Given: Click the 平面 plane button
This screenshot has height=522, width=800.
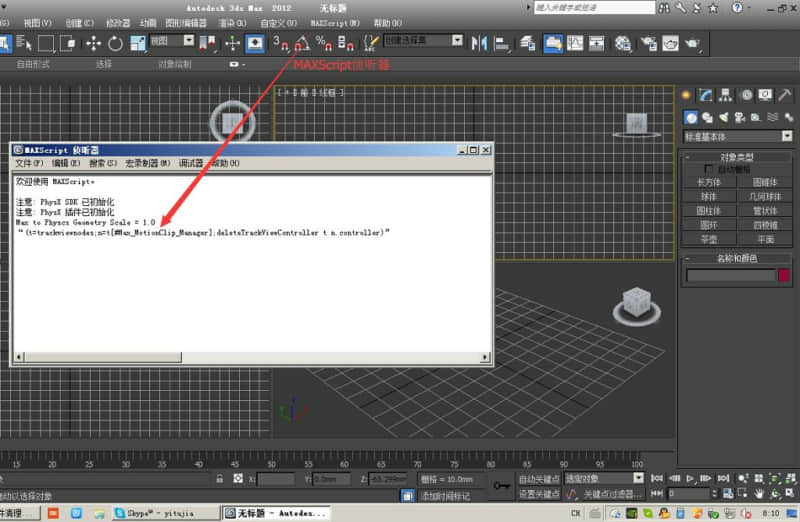Looking at the screenshot, I should pos(764,239).
